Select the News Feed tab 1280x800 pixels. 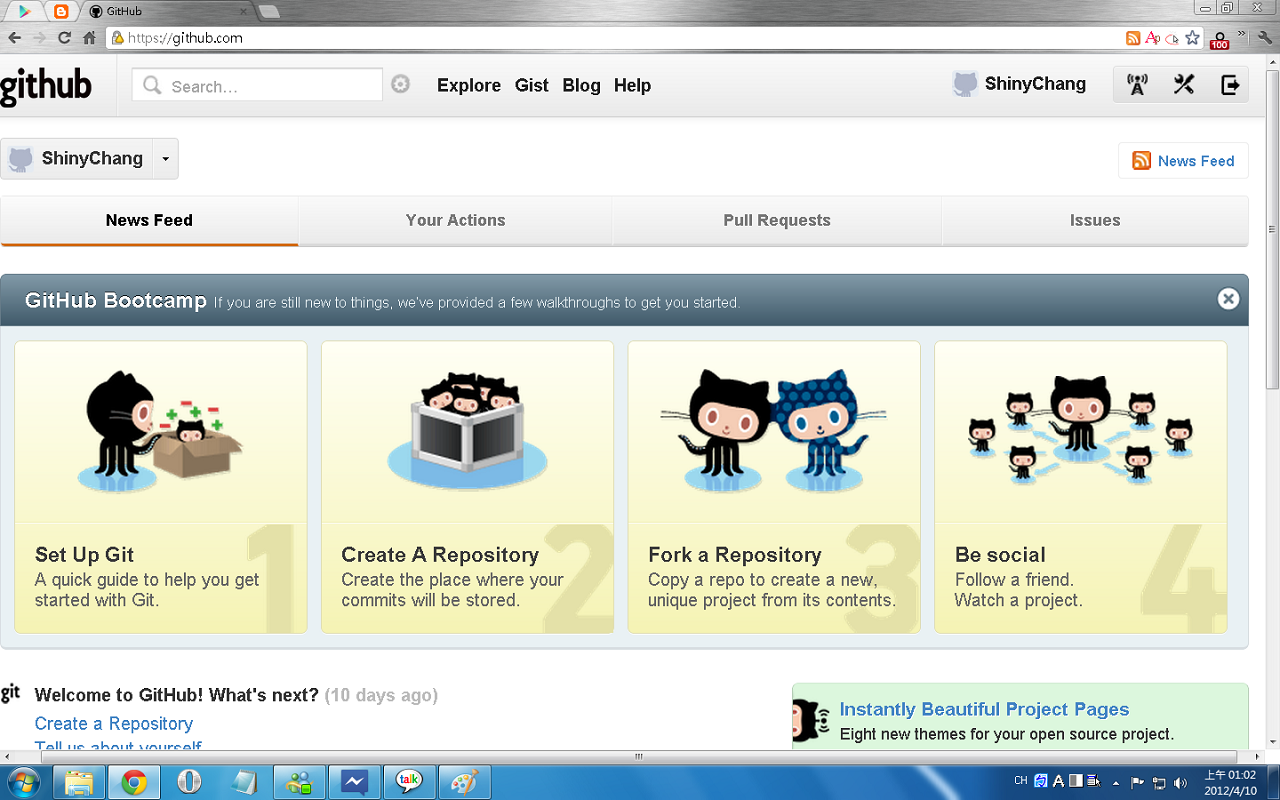pyautogui.click(x=149, y=220)
